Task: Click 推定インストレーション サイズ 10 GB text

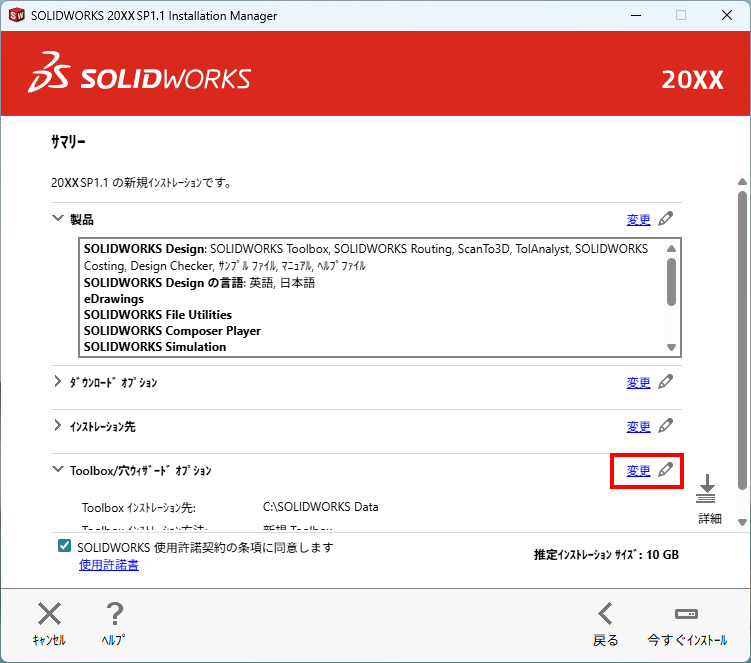Action: (x=606, y=555)
